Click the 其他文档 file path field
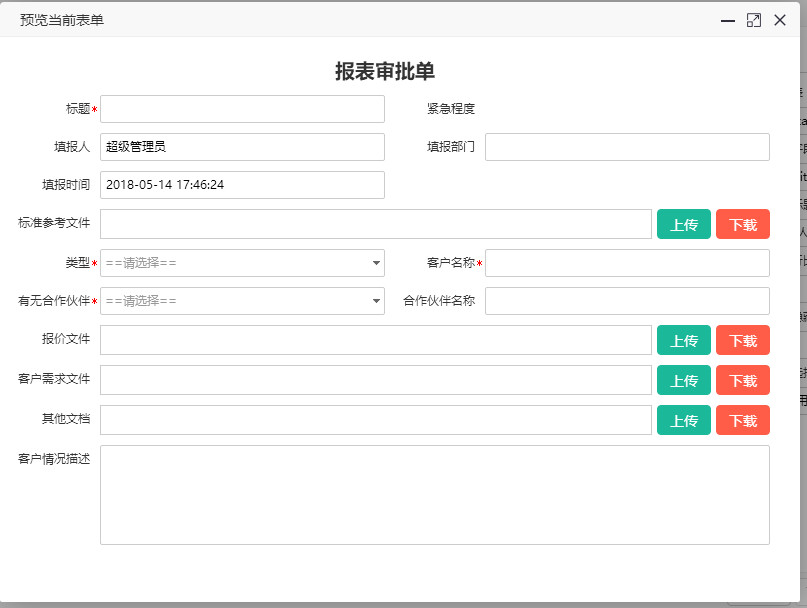807x608 pixels. pyautogui.click(x=376, y=420)
